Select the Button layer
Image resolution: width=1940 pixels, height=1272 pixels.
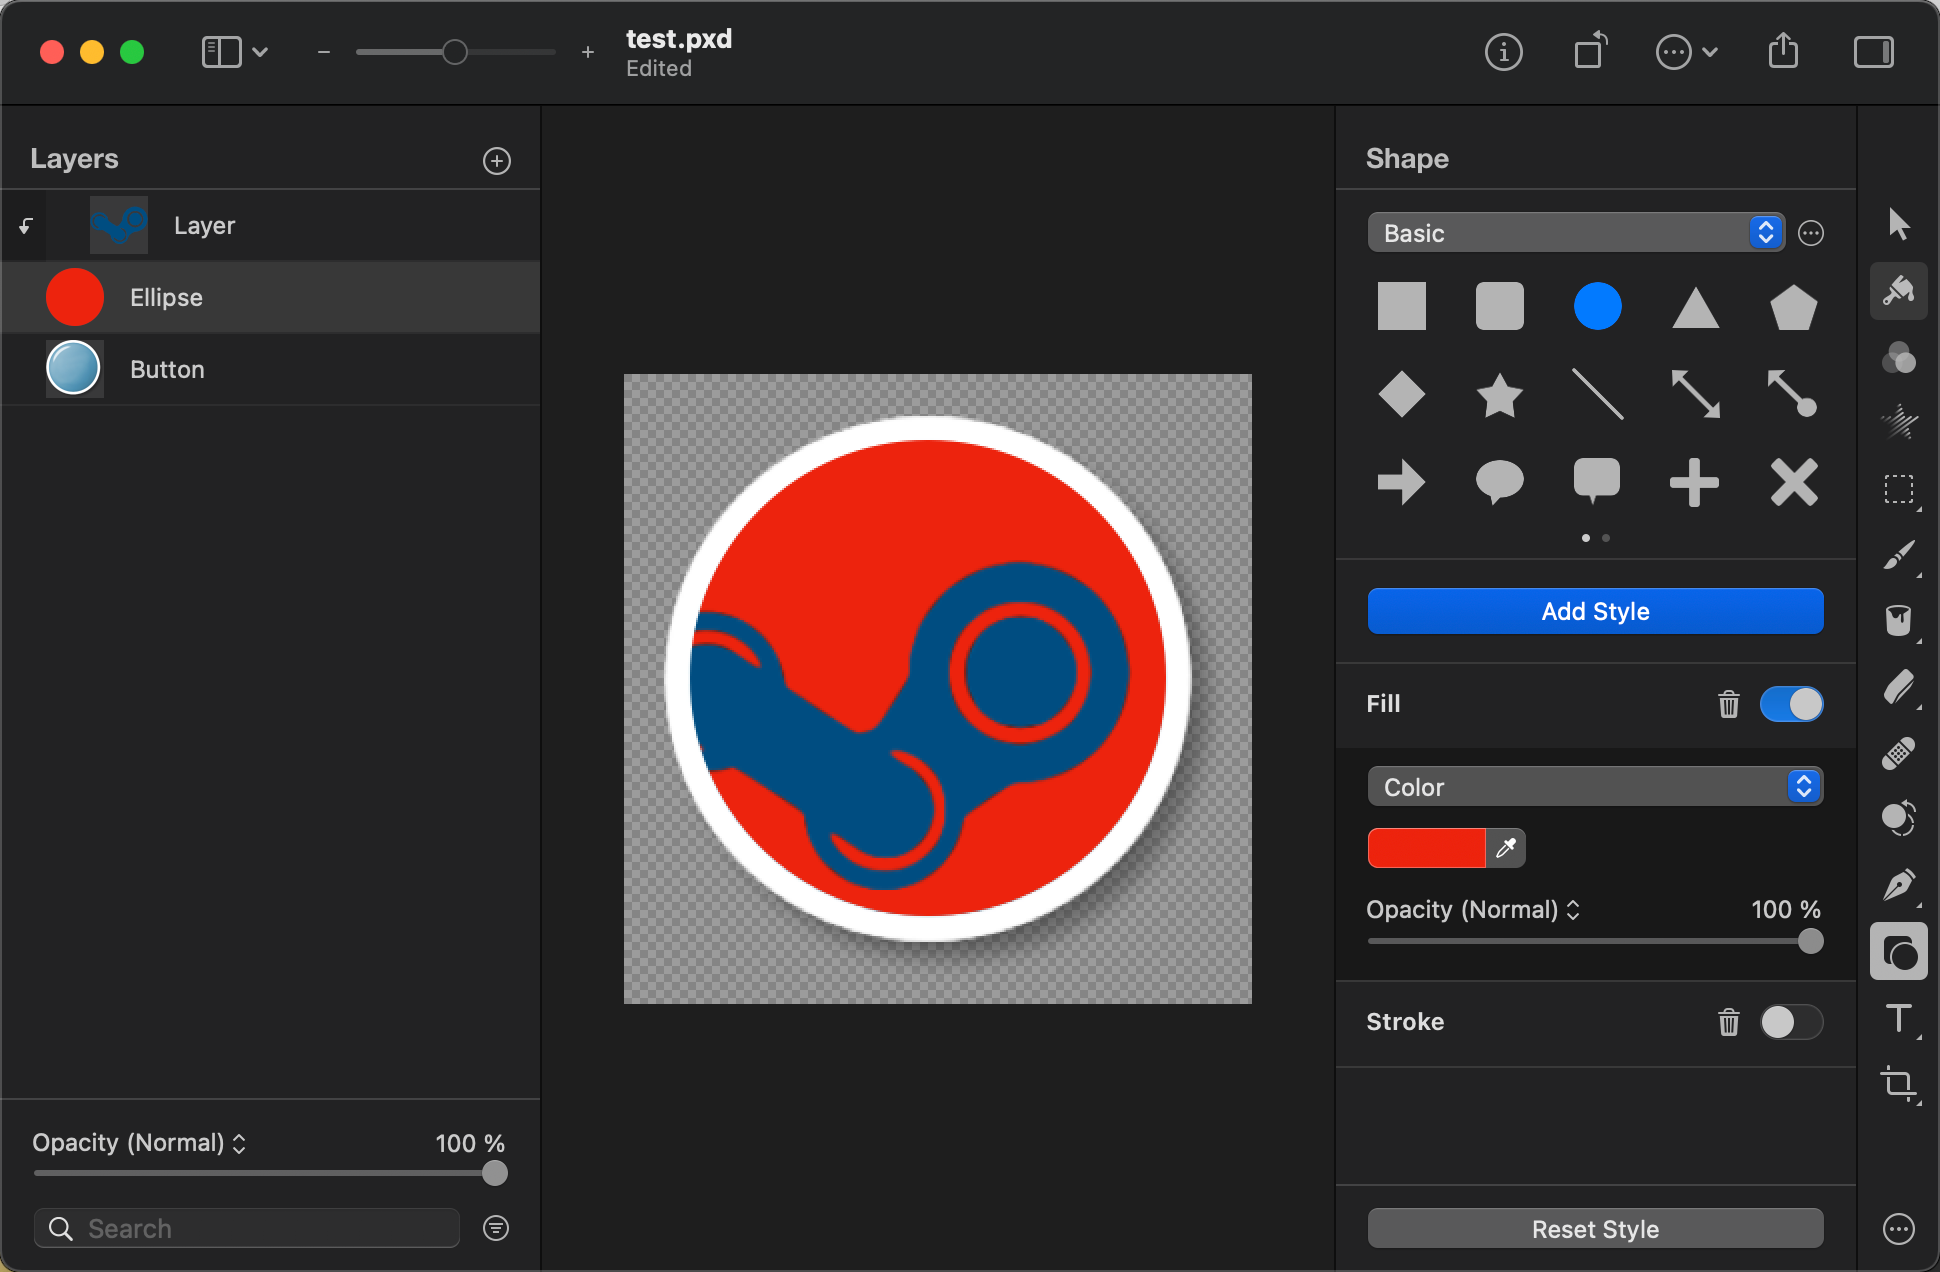pyautogui.click(x=271, y=369)
